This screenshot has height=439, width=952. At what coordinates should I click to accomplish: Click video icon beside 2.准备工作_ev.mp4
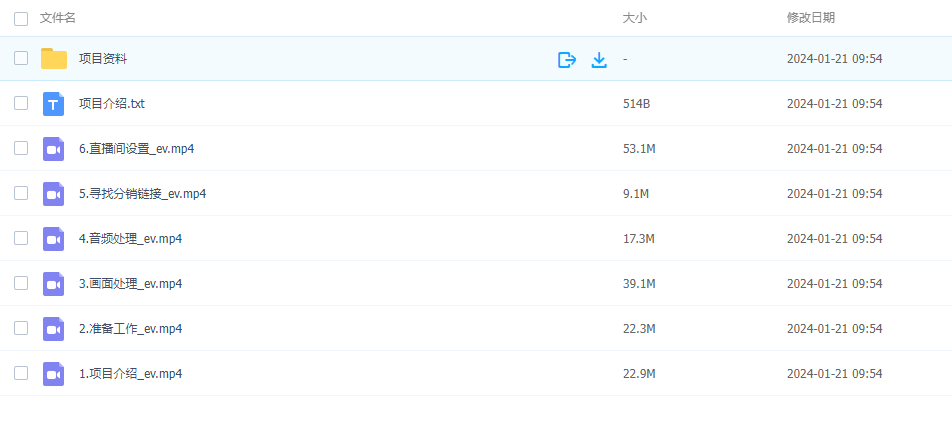[x=54, y=329]
